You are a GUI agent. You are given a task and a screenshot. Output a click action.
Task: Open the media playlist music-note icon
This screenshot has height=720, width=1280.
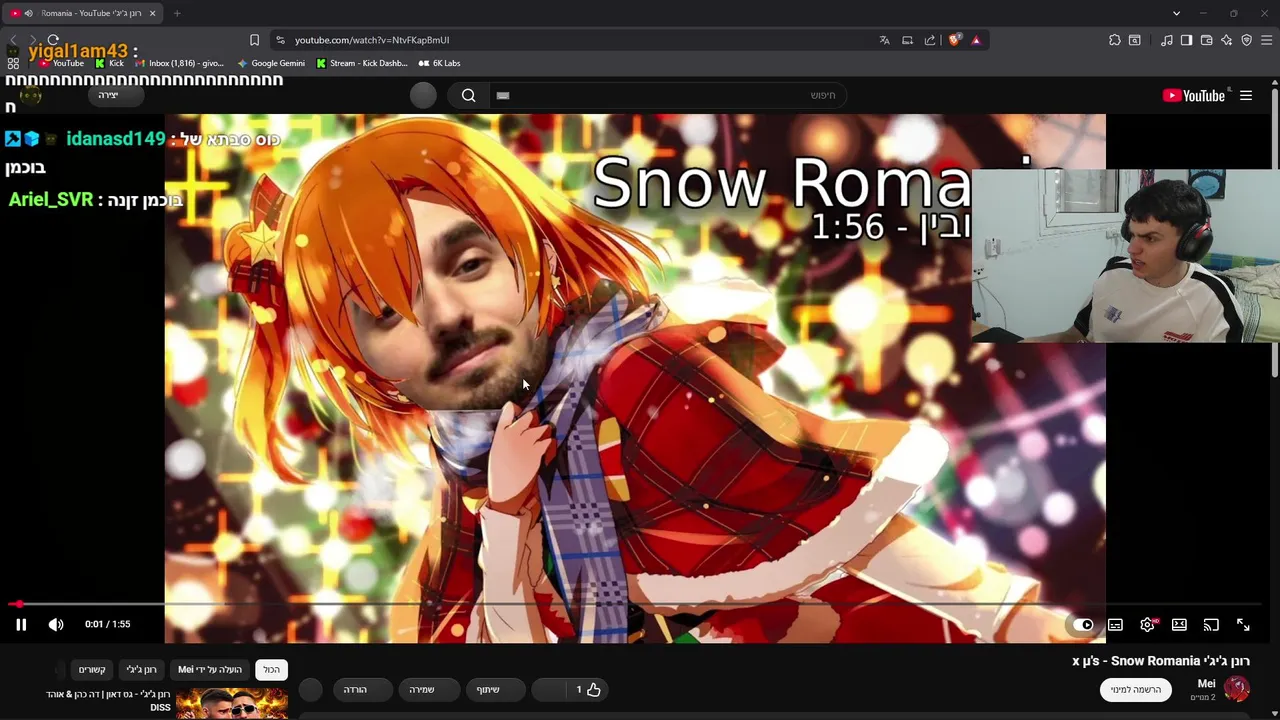click(x=1166, y=40)
